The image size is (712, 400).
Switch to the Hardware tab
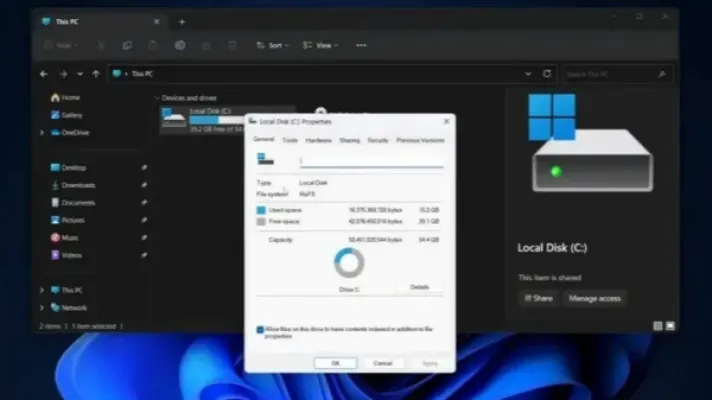click(x=318, y=140)
